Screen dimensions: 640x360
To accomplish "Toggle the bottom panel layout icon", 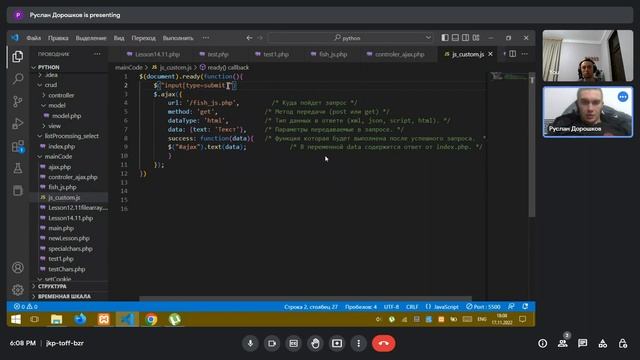I will click(x=455, y=38).
